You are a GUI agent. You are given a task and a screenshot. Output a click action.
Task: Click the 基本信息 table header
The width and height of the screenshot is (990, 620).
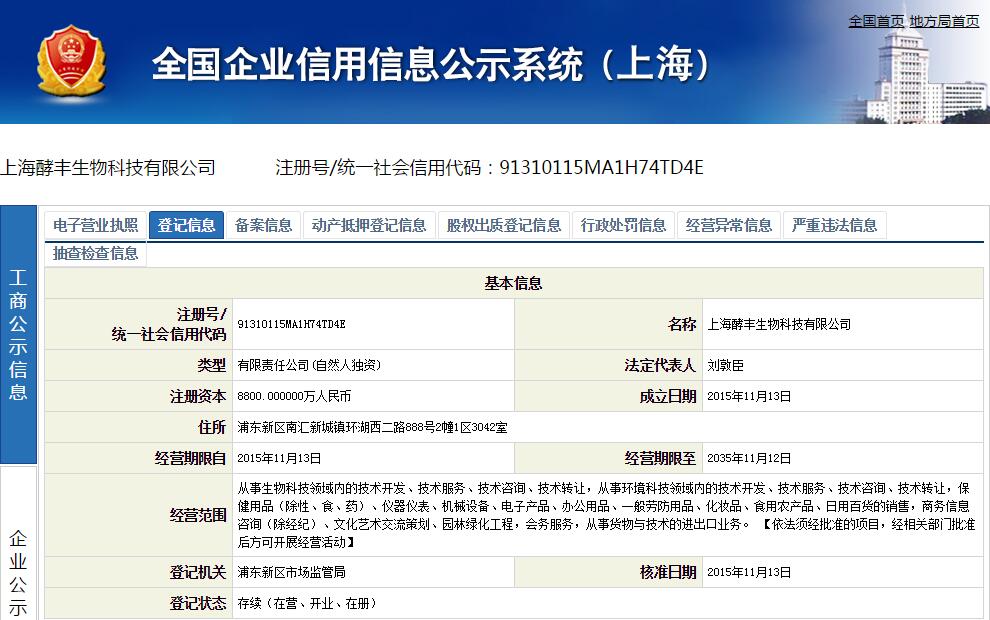tap(513, 283)
